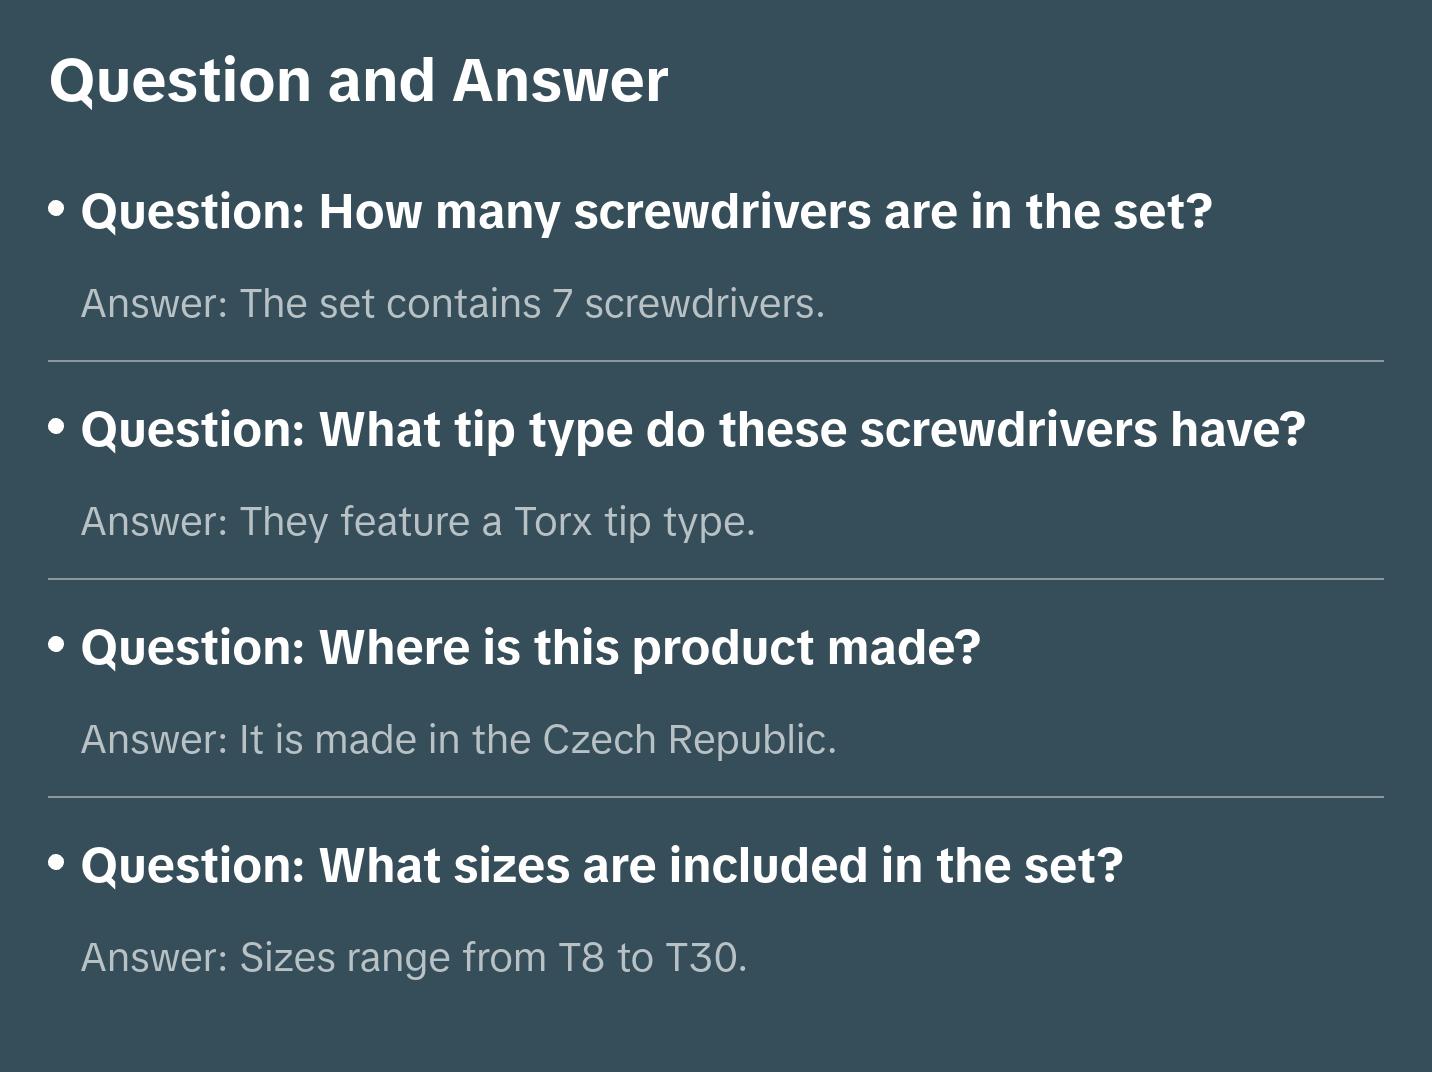Screen dimensions: 1432x1072
Task: Click divider below the Czech Republic answer
Action: (715, 797)
